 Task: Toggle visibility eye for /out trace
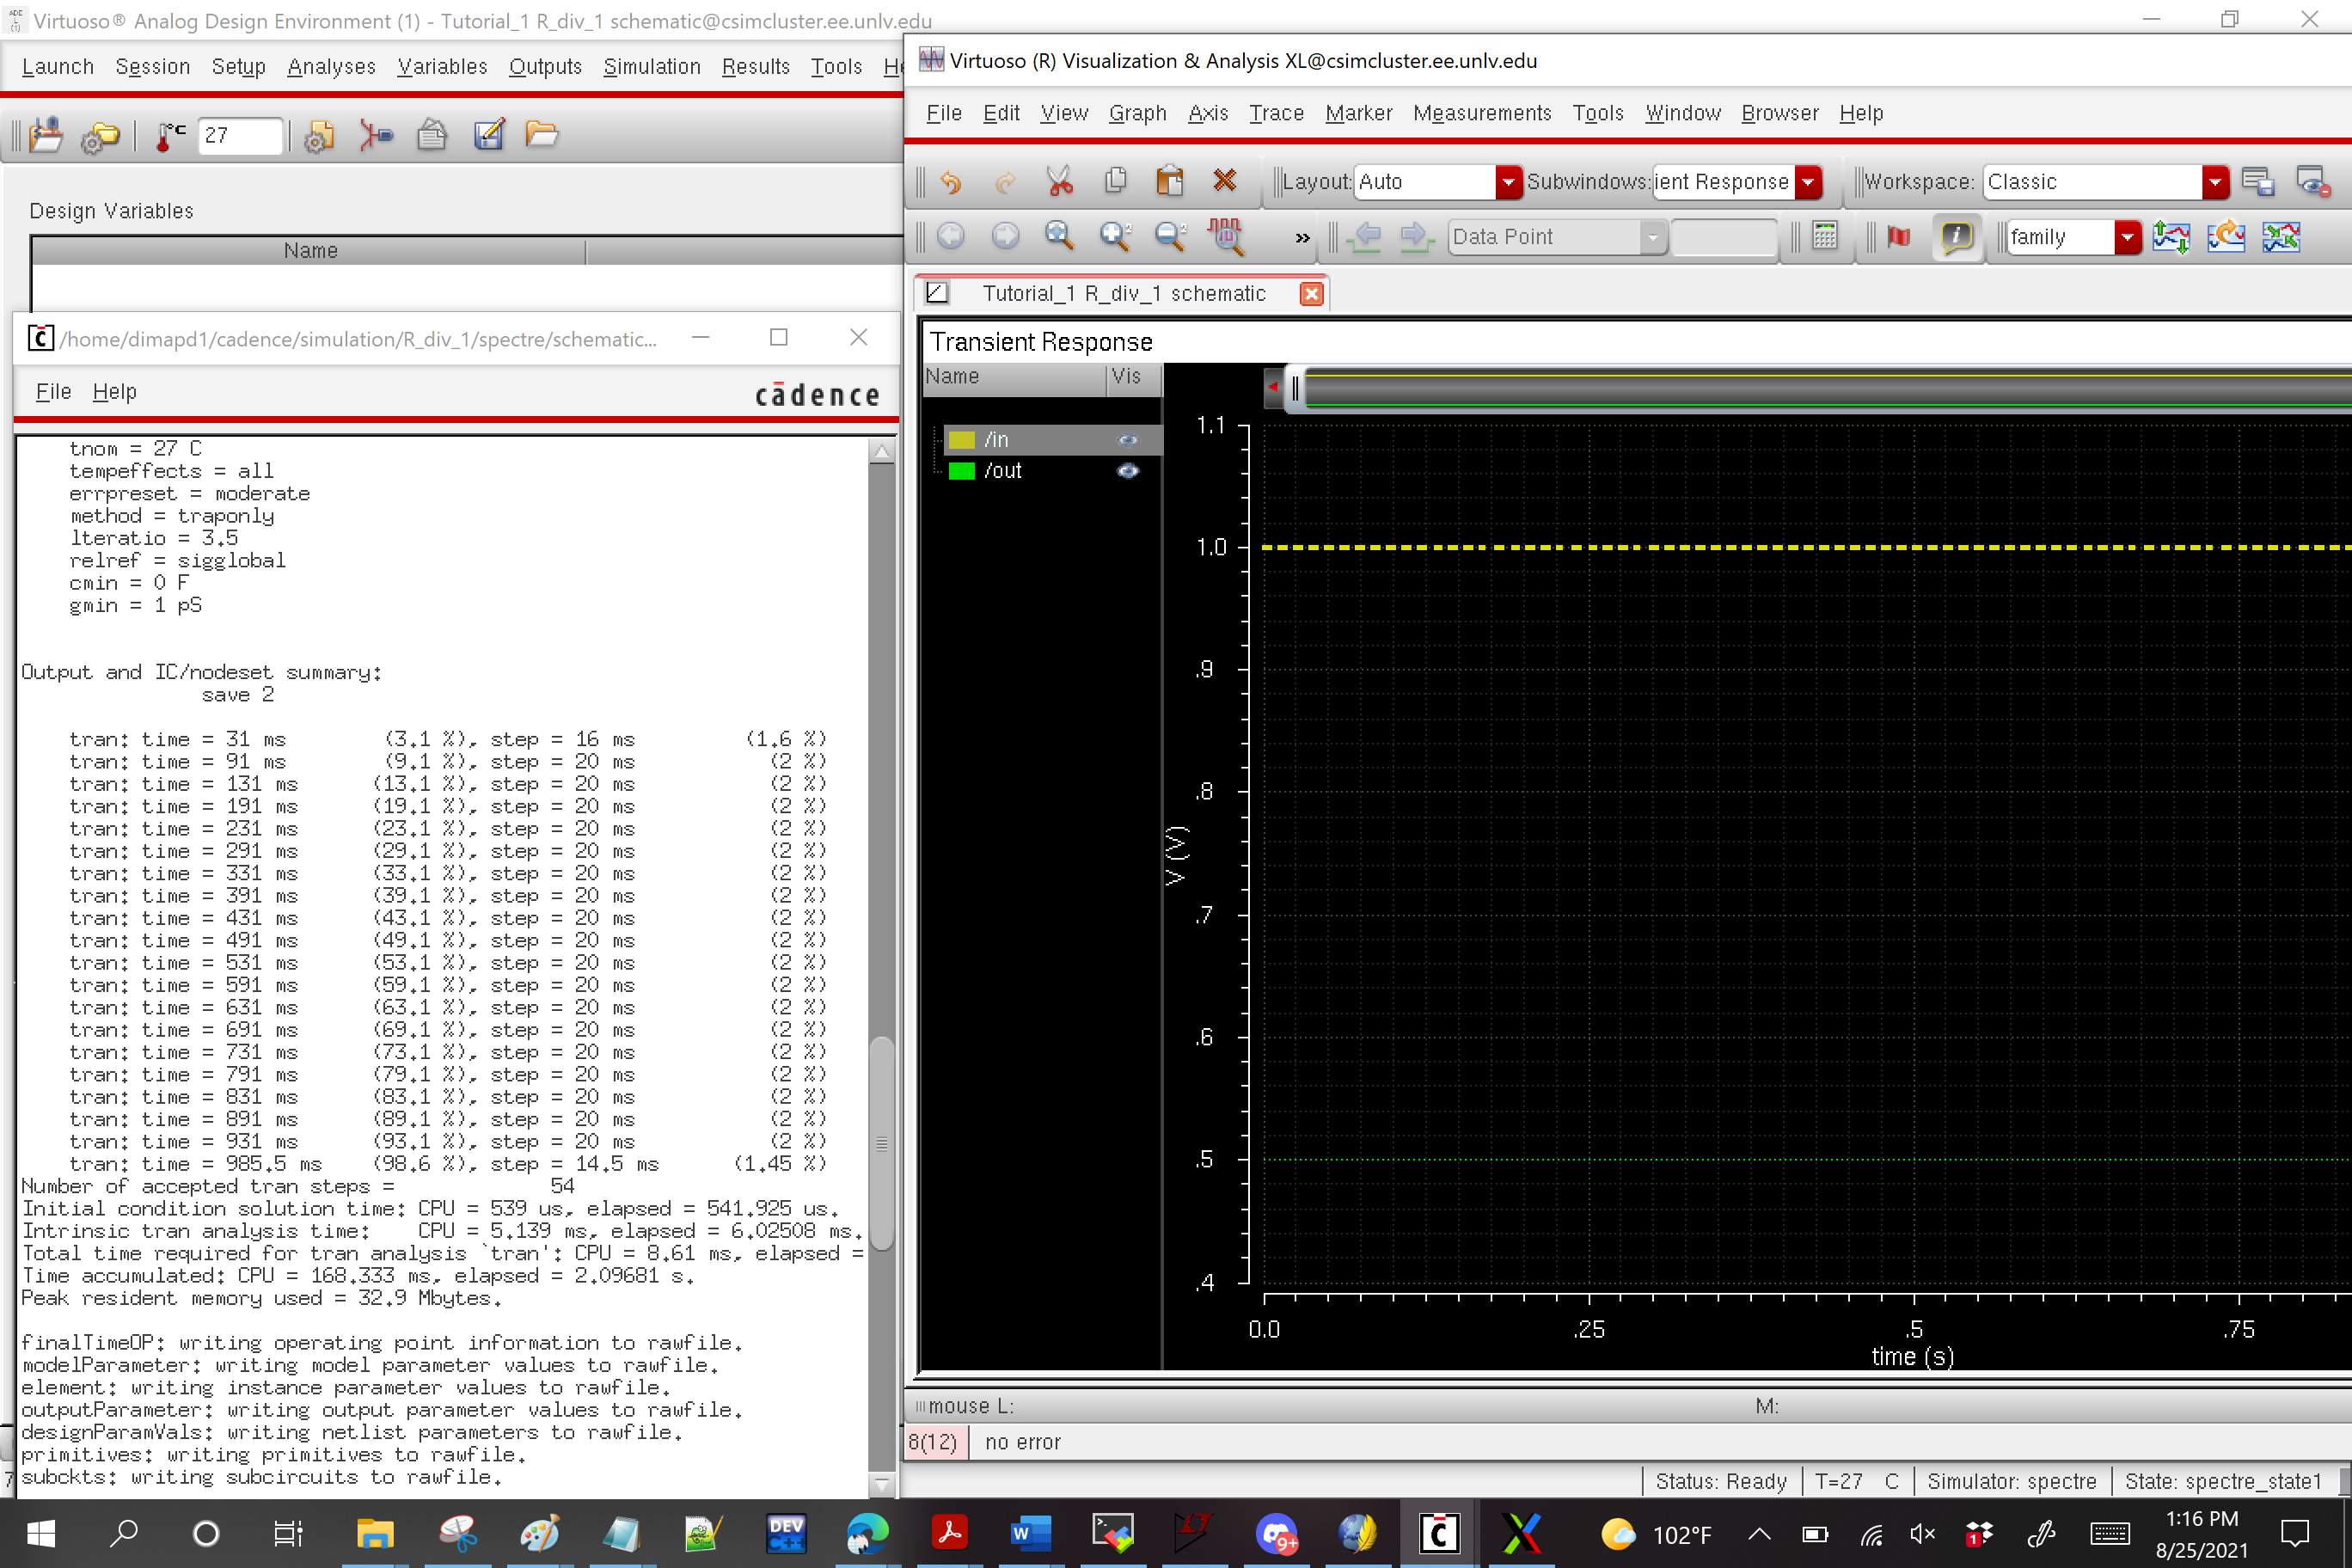pos(1127,471)
